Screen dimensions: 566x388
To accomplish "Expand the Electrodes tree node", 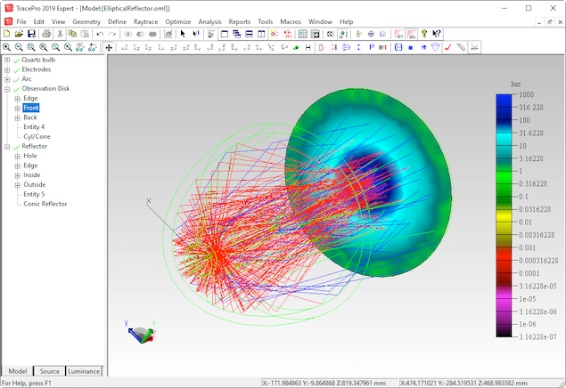I will tap(7, 70).
